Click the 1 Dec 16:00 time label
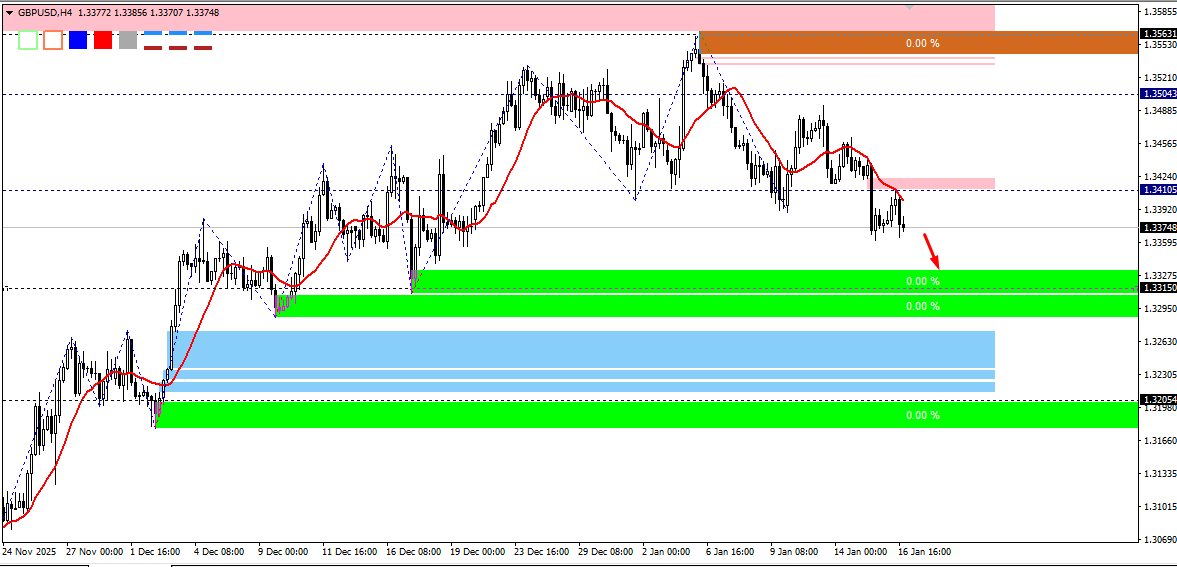This screenshot has width=1177, height=567. click(156, 551)
